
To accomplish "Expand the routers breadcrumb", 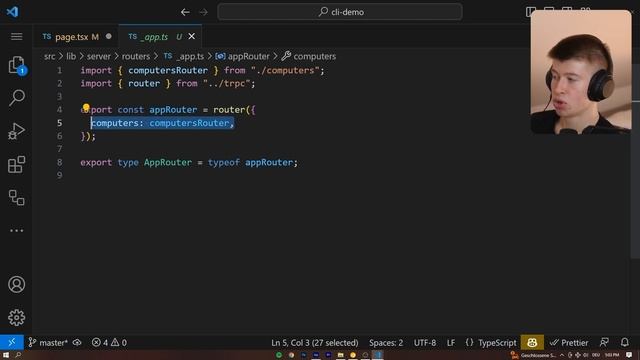I will [x=136, y=56].
